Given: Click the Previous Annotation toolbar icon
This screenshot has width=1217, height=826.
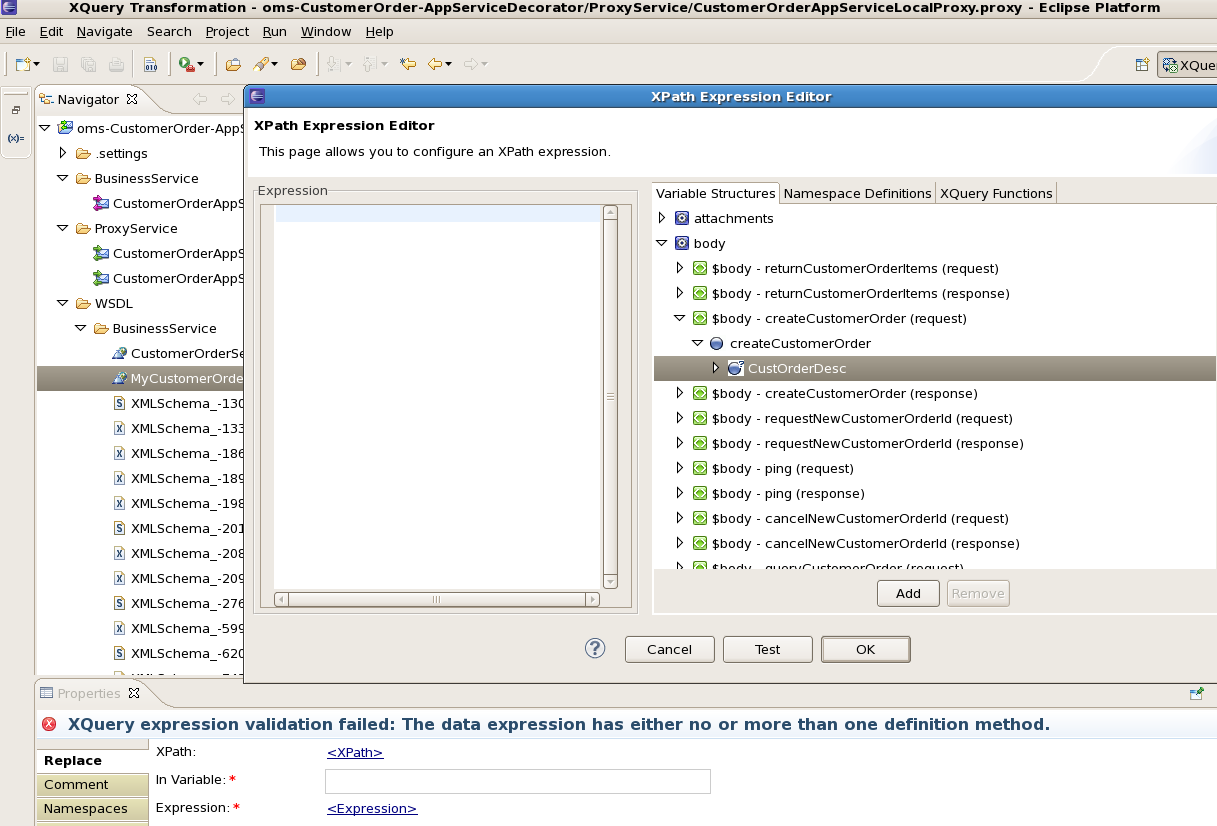Looking at the screenshot, I should click(x=368, y=64).
